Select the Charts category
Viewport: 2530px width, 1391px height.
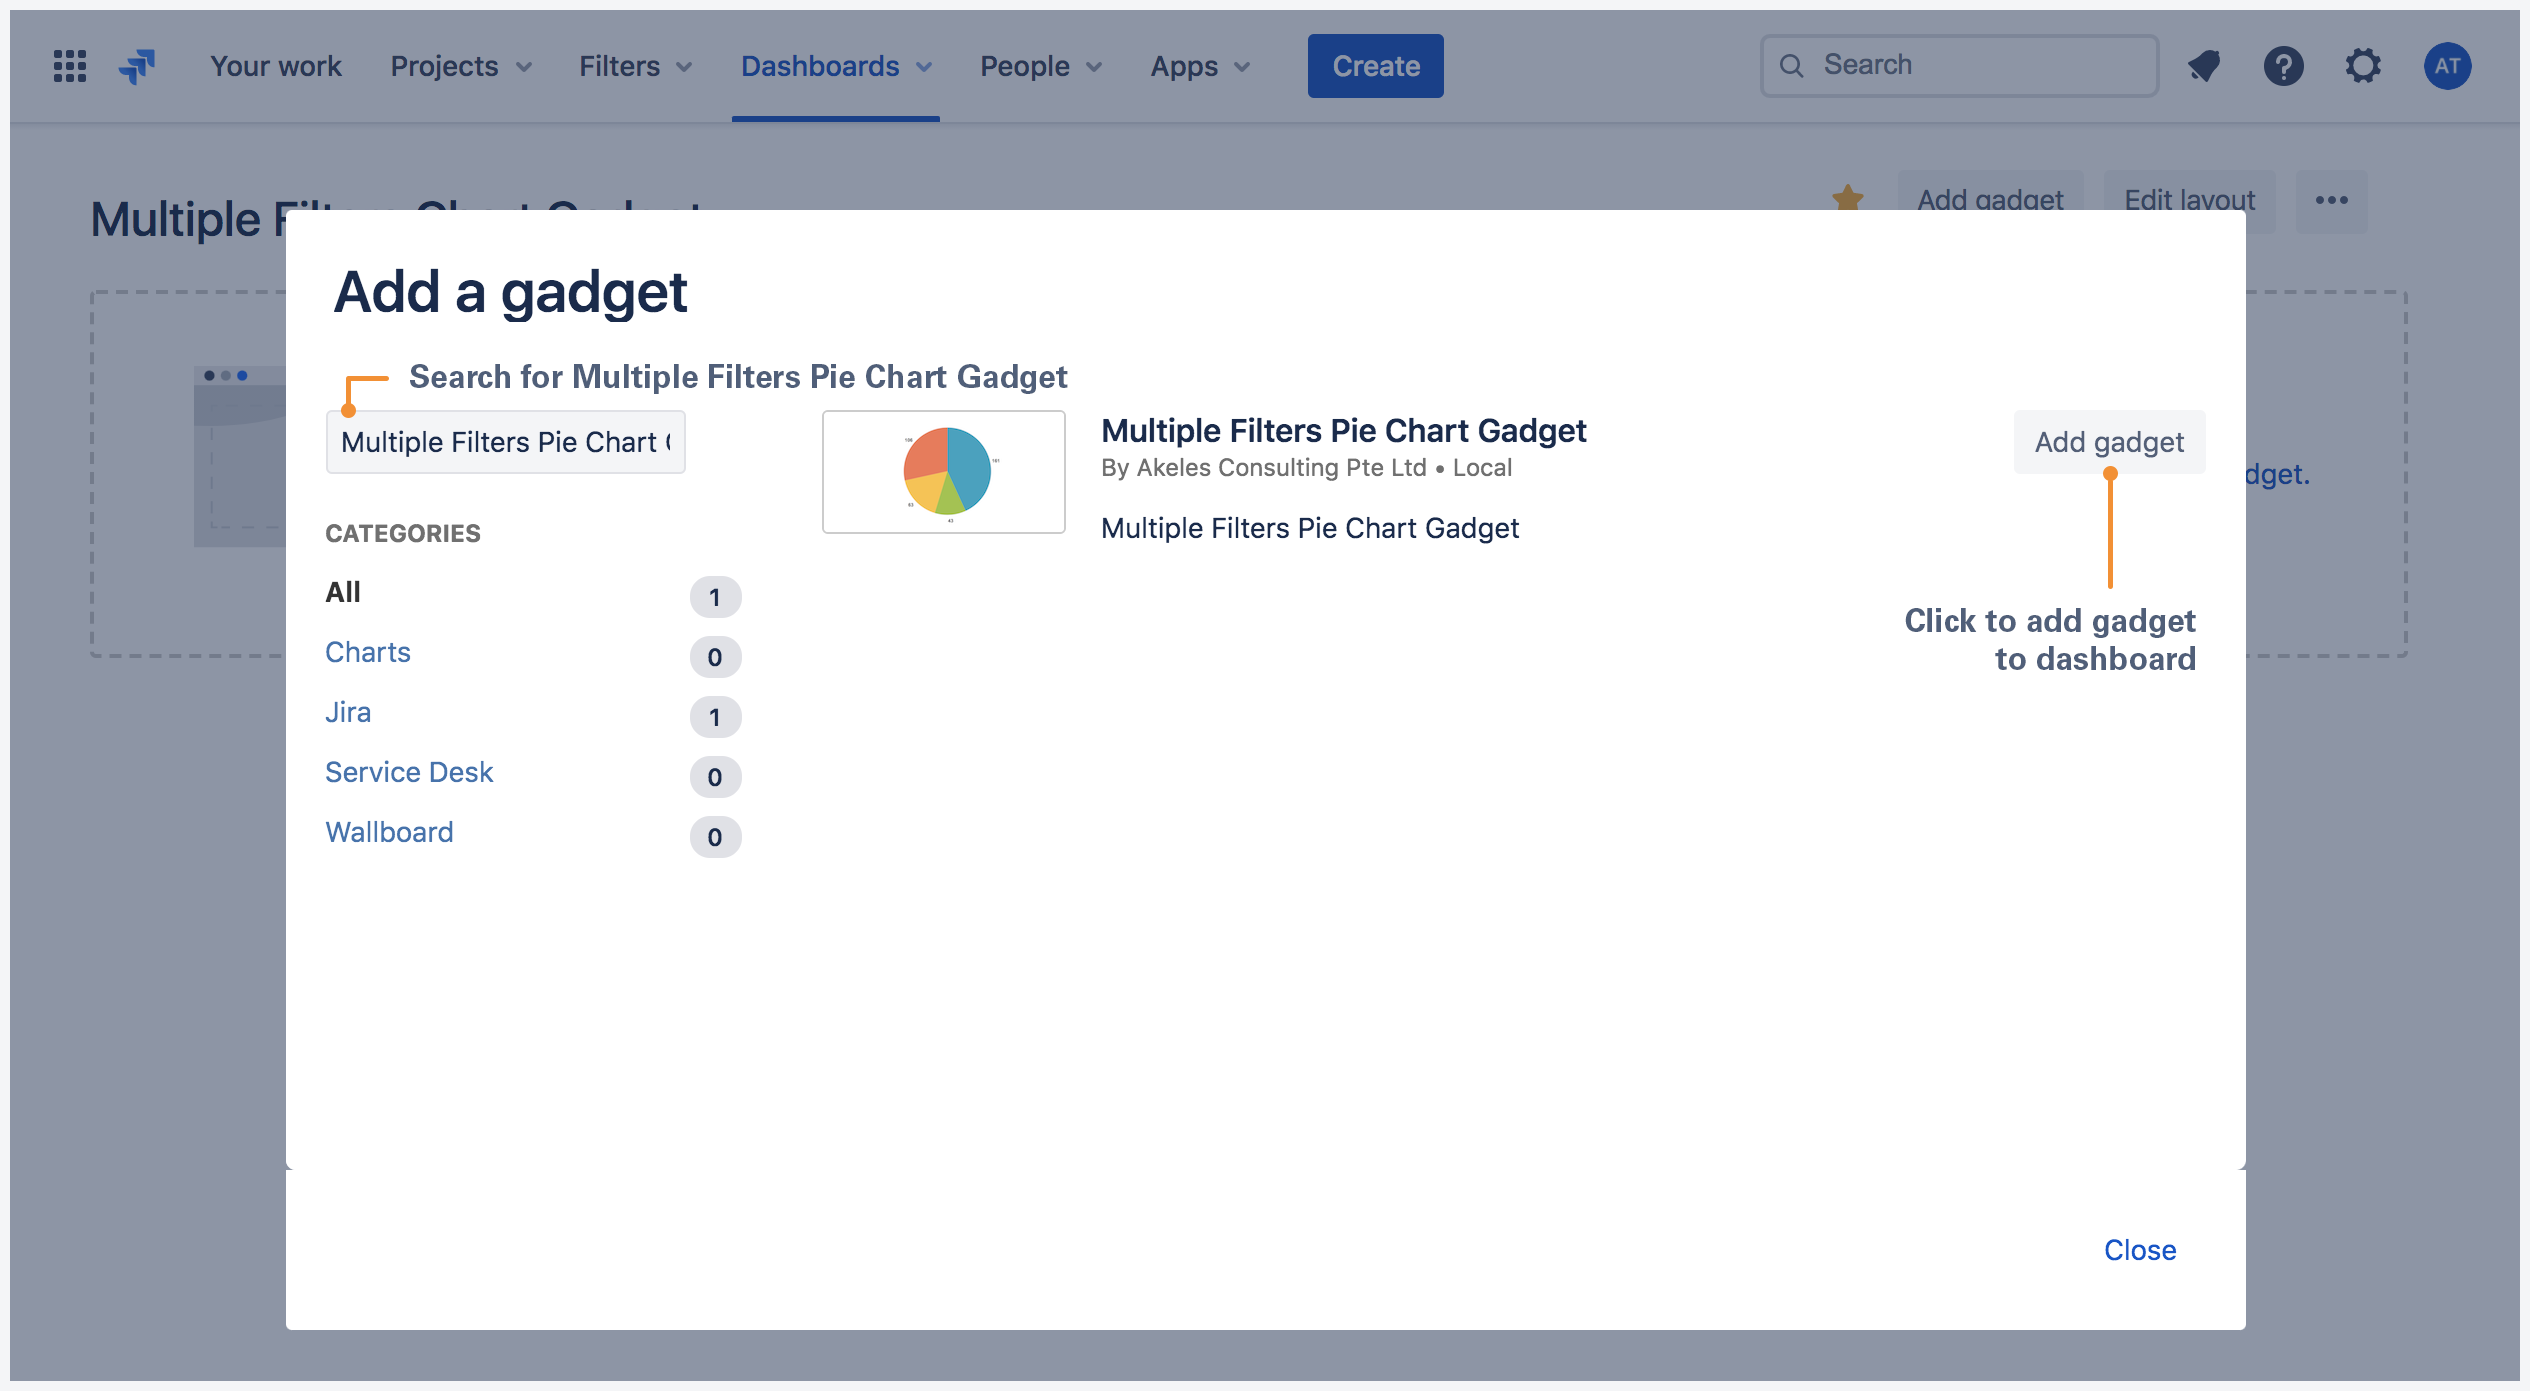point(367,651)
